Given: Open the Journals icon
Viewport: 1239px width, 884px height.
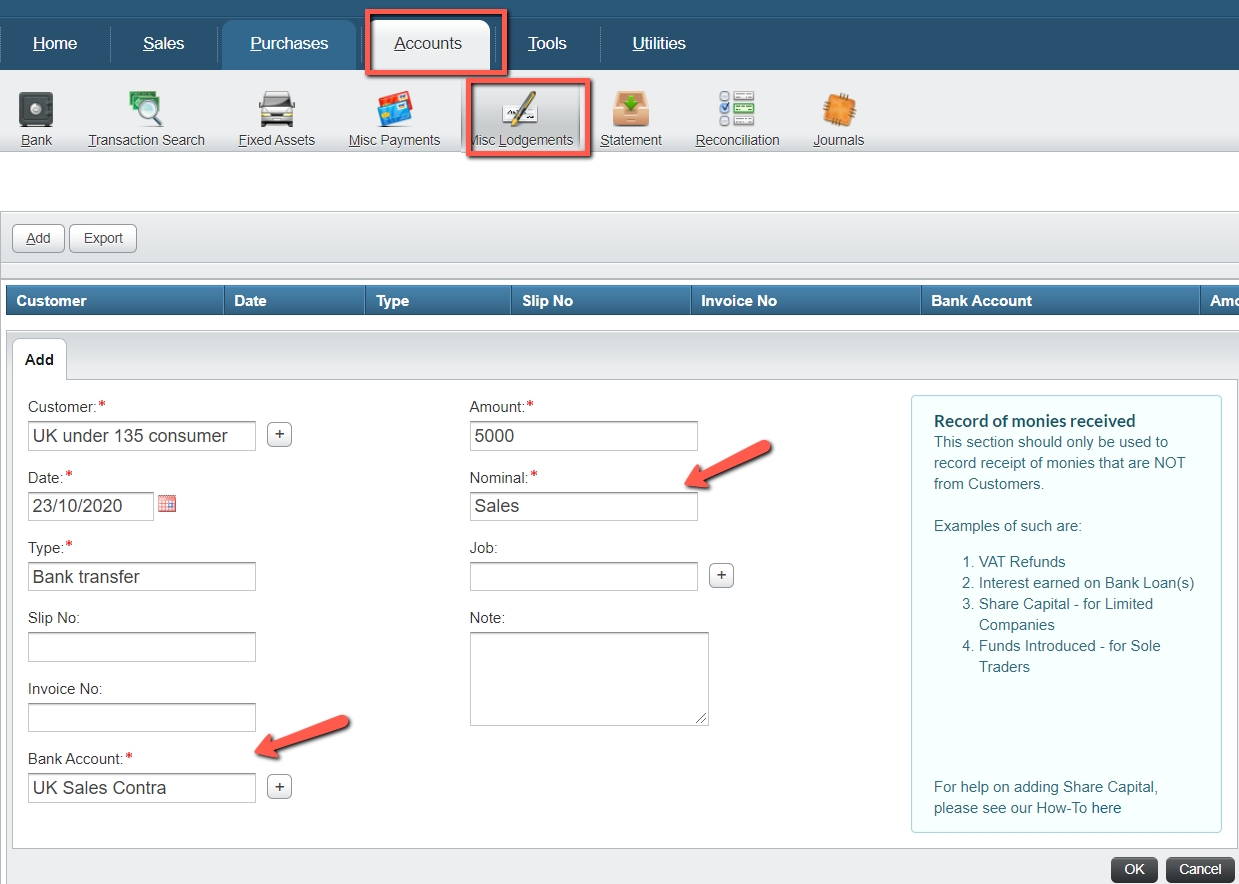Looking at the screenshot, I should pyautogui.click(x=838, y=109).
